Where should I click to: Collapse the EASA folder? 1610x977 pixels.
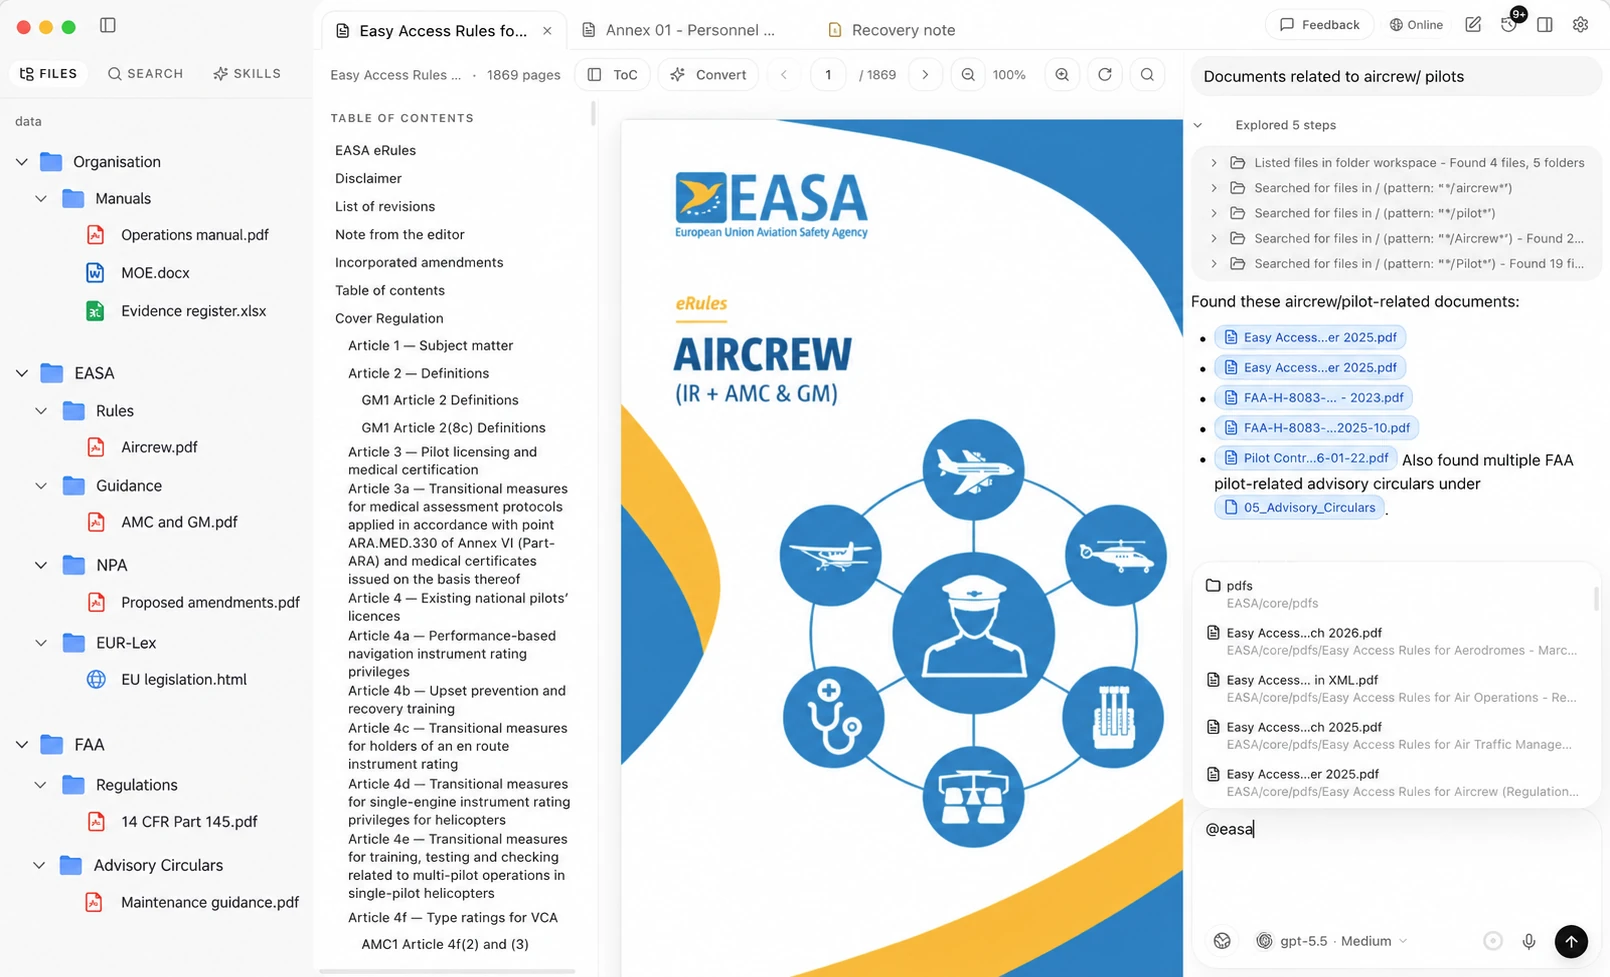point(22,373)
